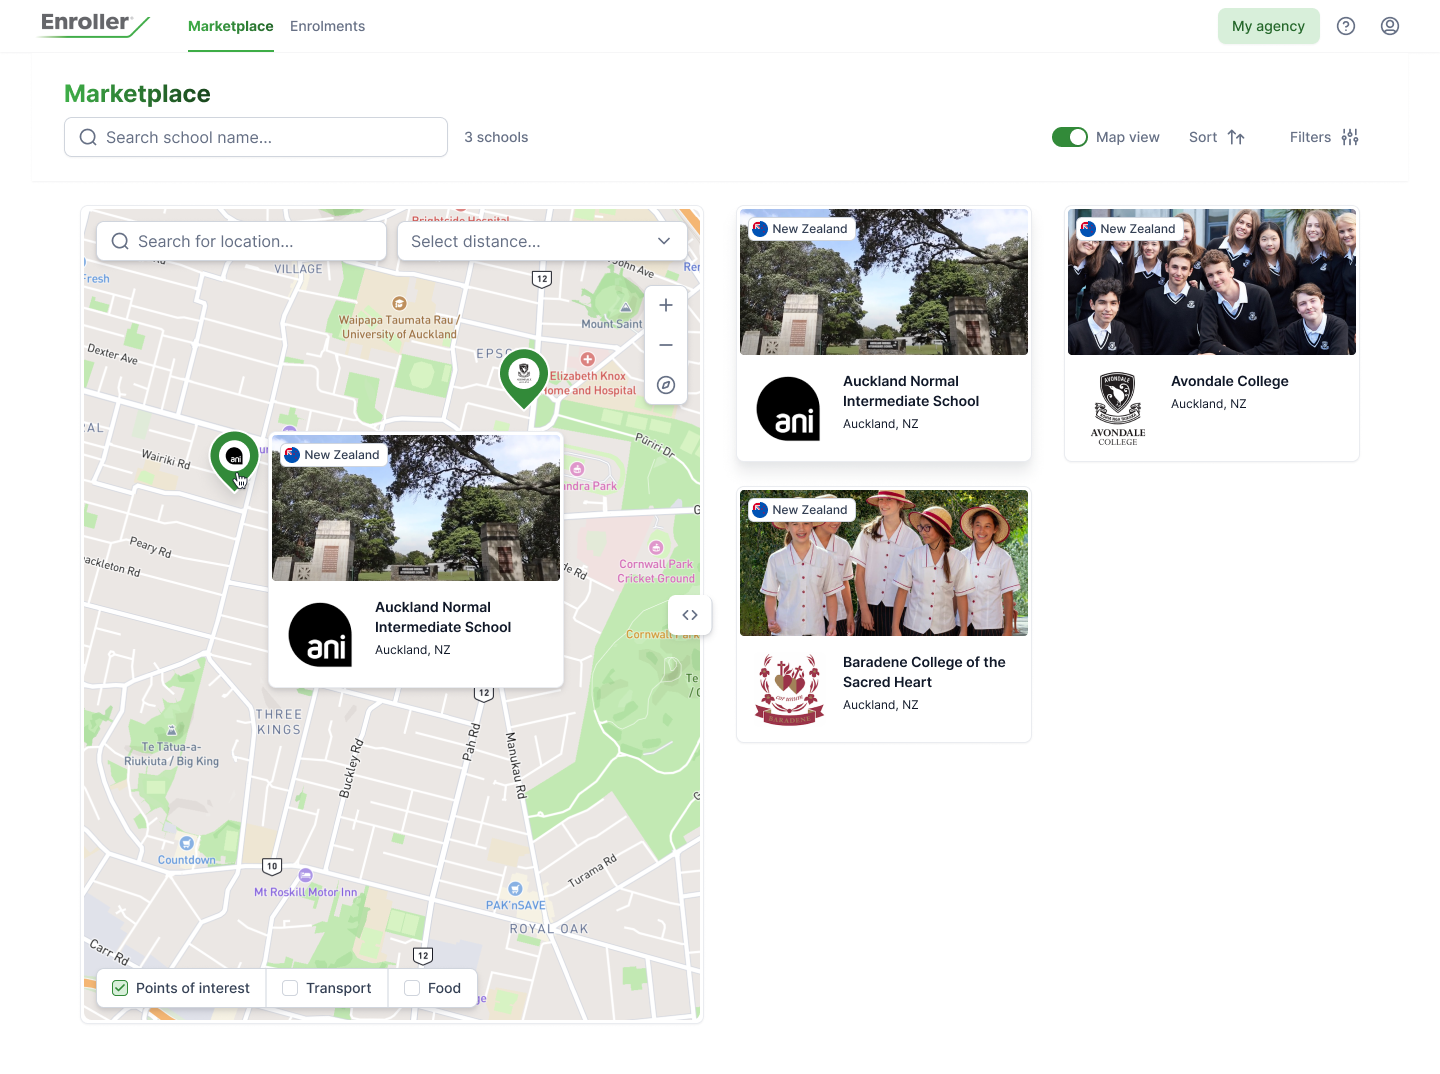Enable the Food checkbox
This screenshot has height=1074, width=1440.
point(412,988)
